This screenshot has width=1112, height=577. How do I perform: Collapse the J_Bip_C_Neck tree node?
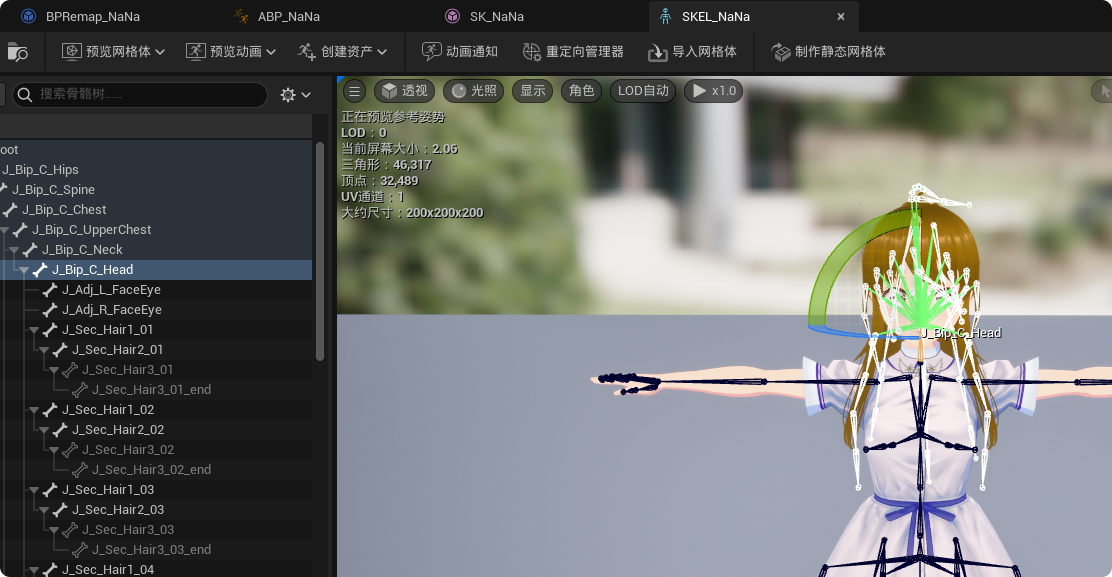pos(13,250)
